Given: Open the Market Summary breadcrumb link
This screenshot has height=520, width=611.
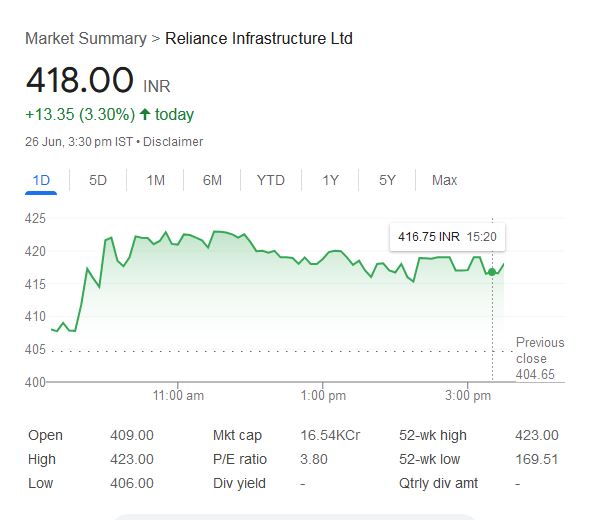Looking at the screenshot, I should [x=85, y=39].
